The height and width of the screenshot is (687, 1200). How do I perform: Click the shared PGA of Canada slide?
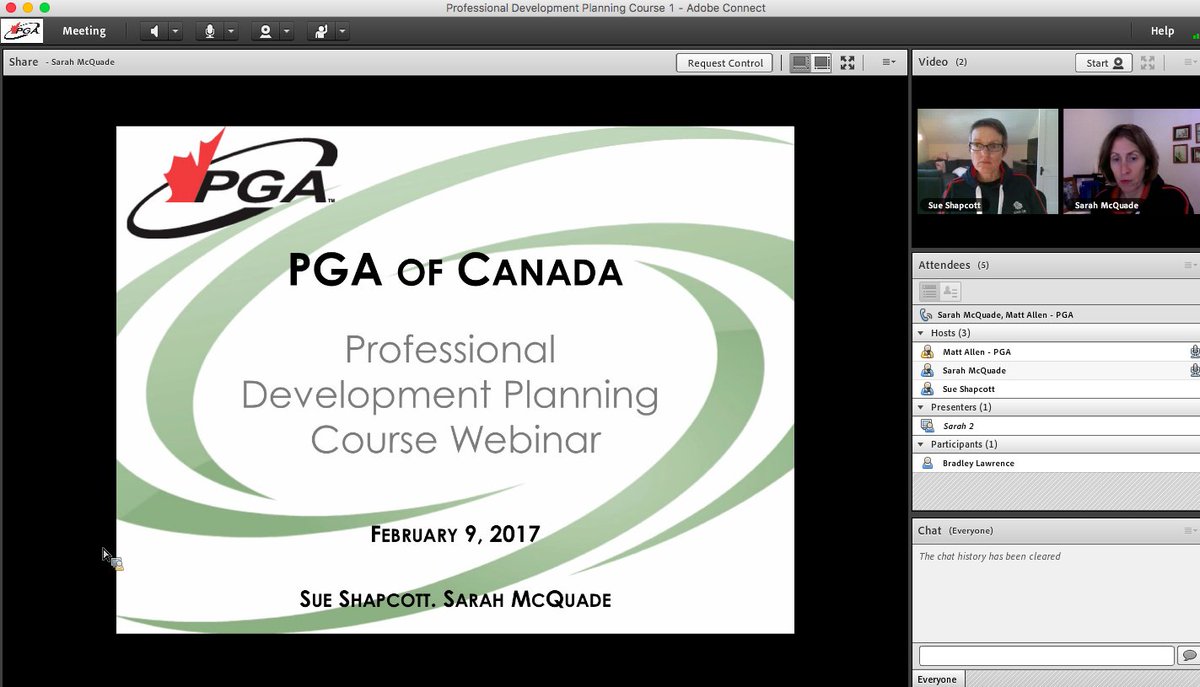tap(455, 379)
